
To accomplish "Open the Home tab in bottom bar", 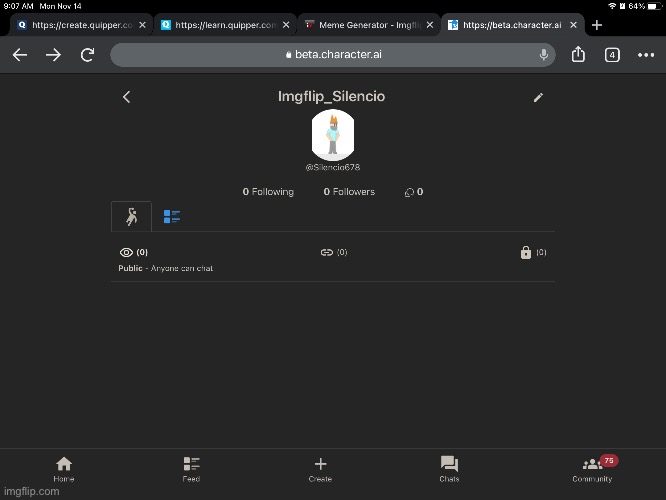I will point(64,468).
